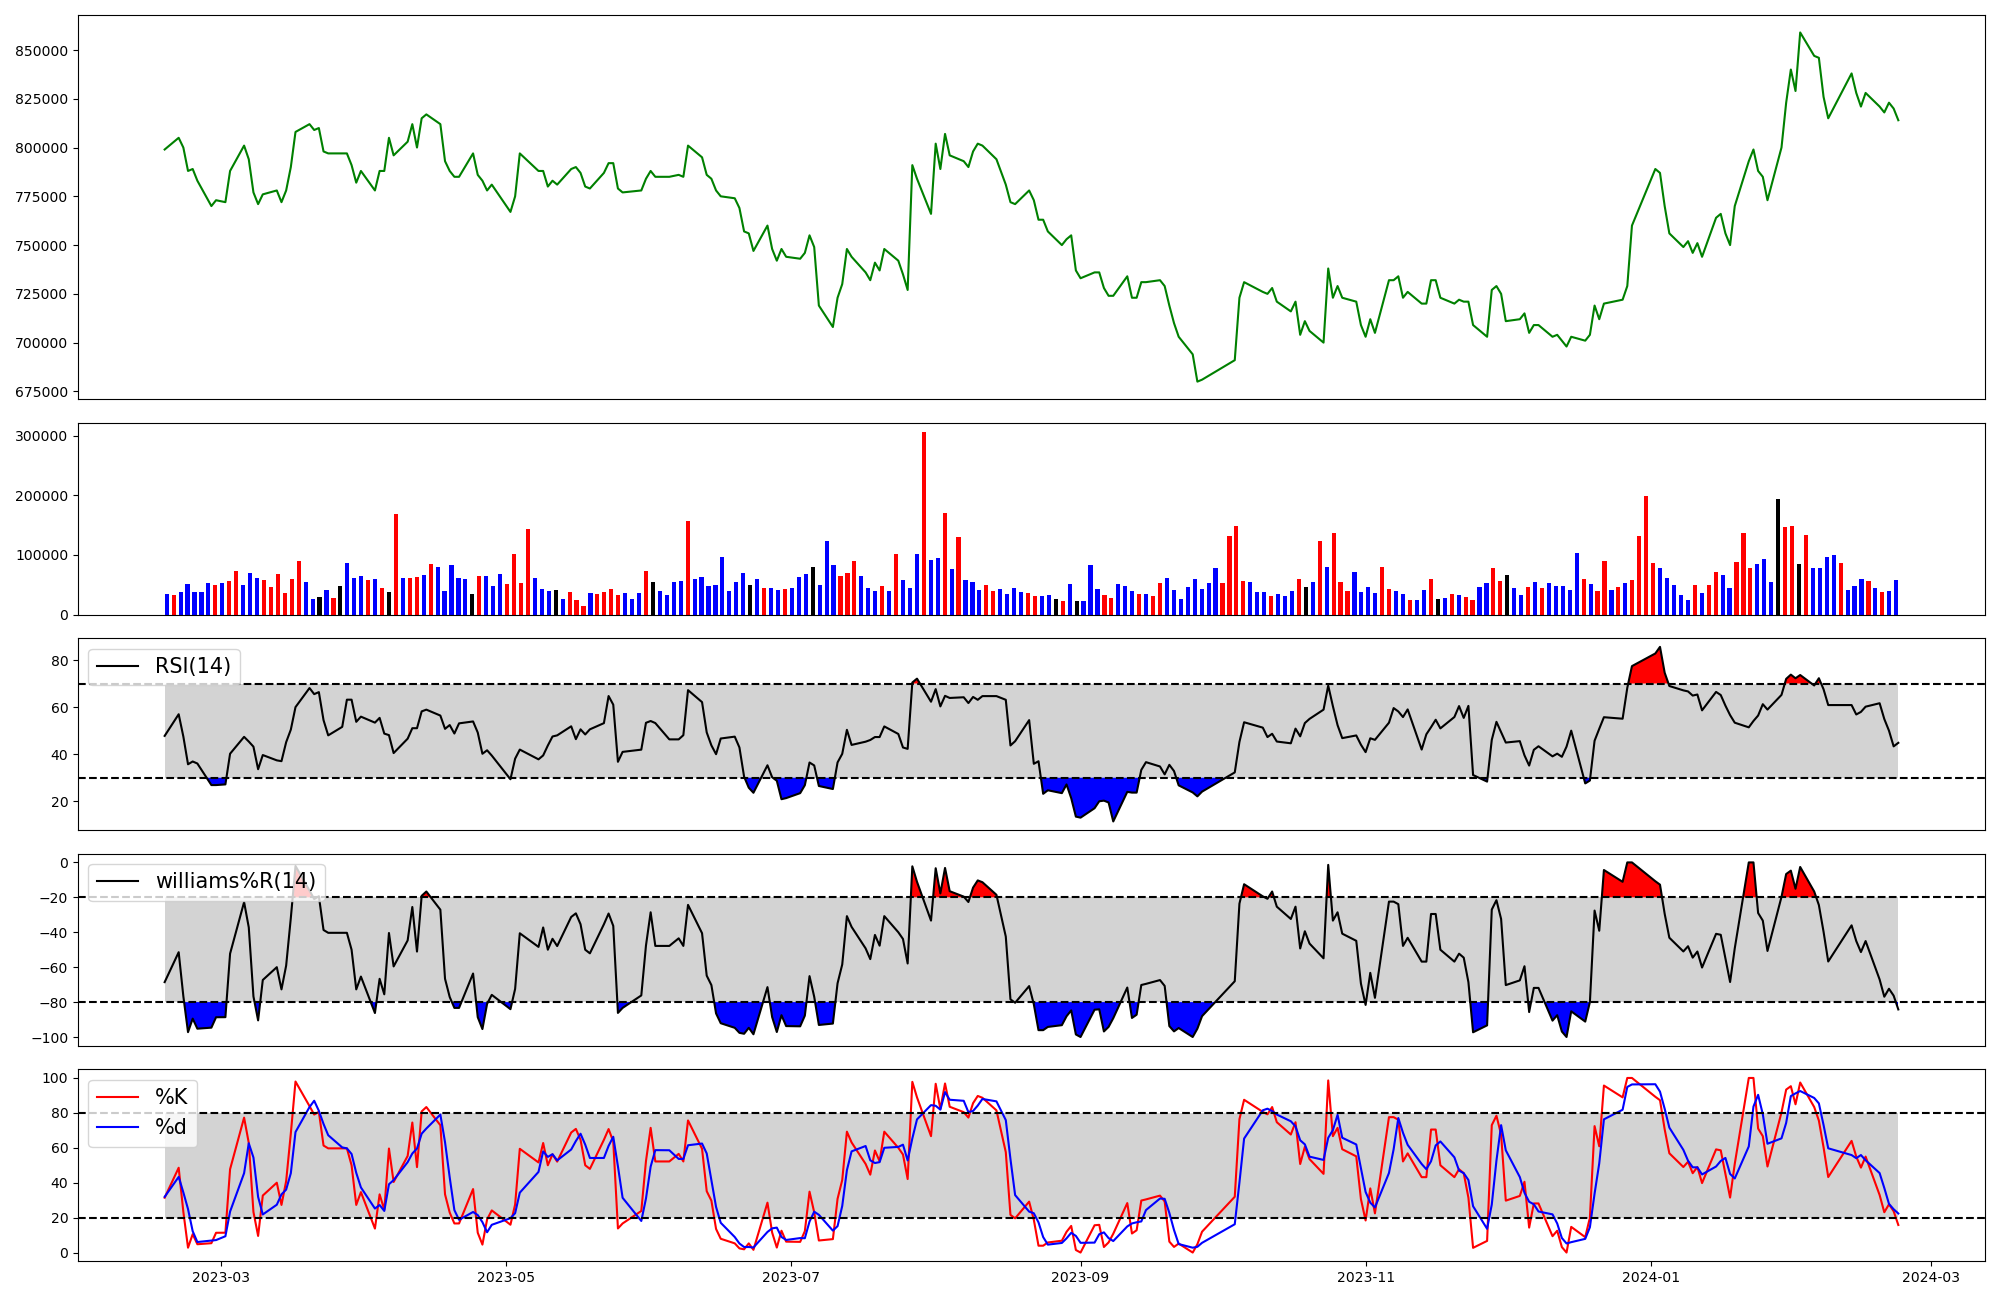Click the -100 Williams %R axis label
Image resolution: width=2000 pixels, height=1300 pixels.
point(49,1038)
